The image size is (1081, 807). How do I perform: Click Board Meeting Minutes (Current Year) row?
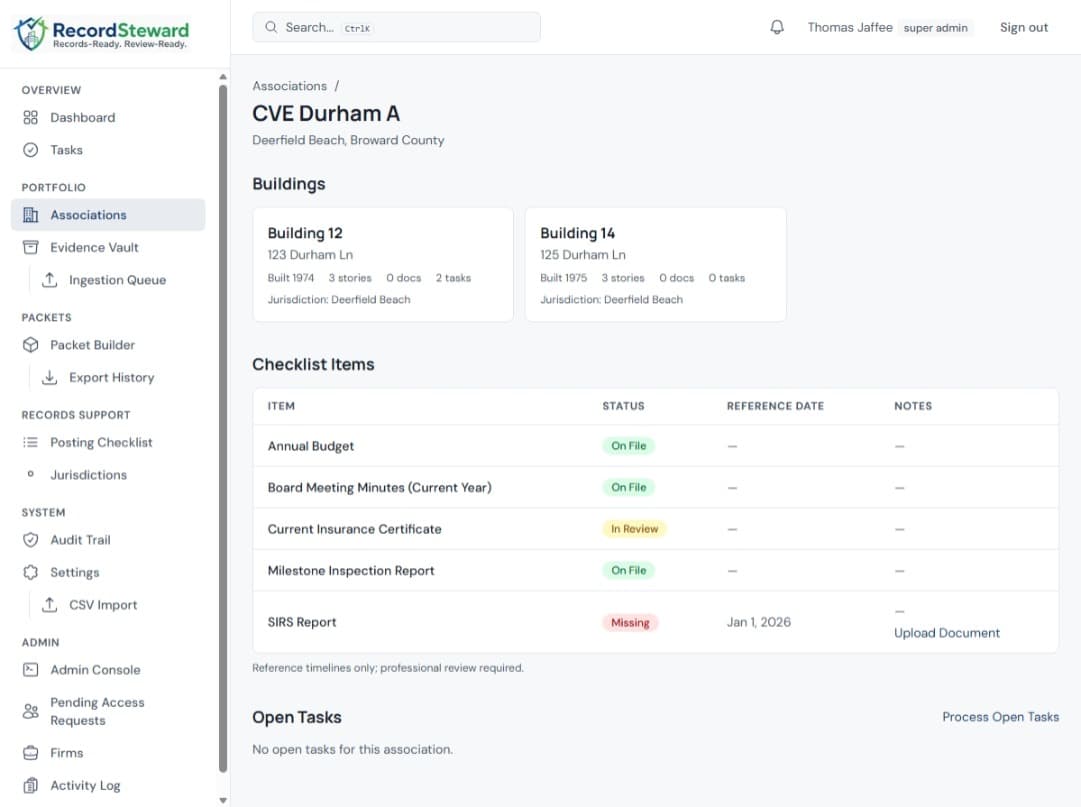pyautogui.click(x=656, y=487)
